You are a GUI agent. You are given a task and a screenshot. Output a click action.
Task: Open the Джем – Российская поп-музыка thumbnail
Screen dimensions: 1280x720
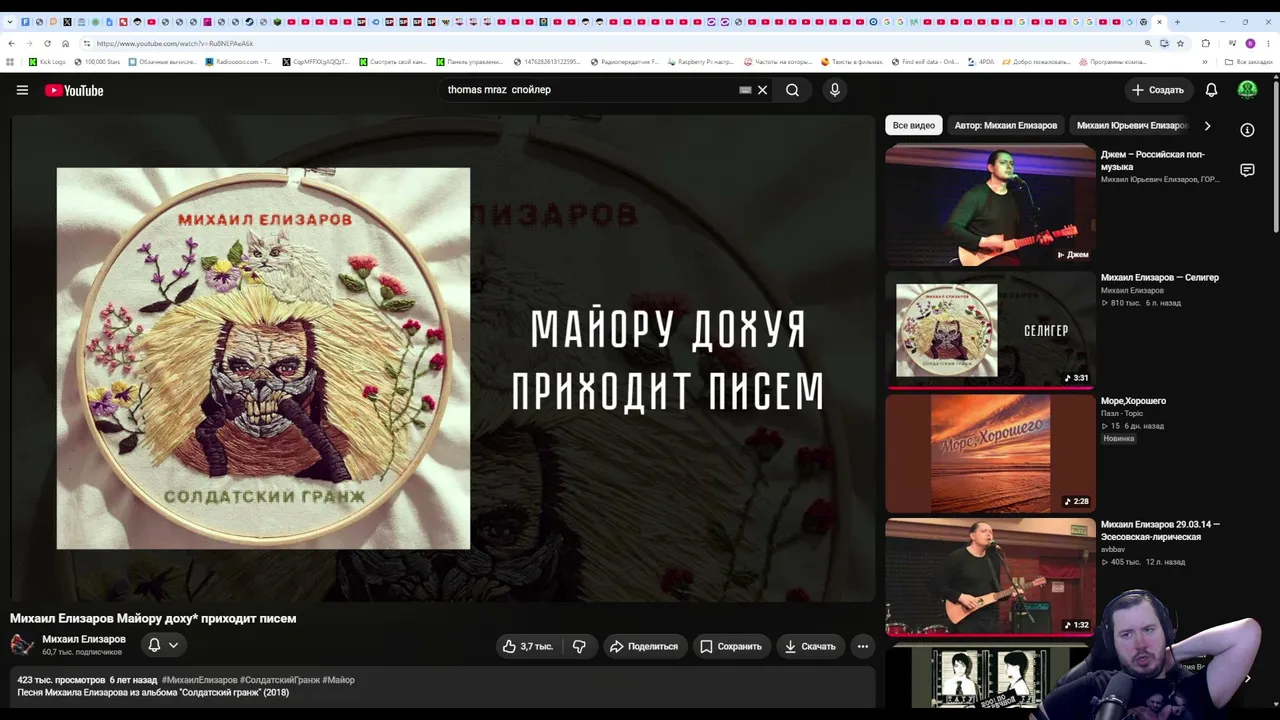(x=990, y=205)
